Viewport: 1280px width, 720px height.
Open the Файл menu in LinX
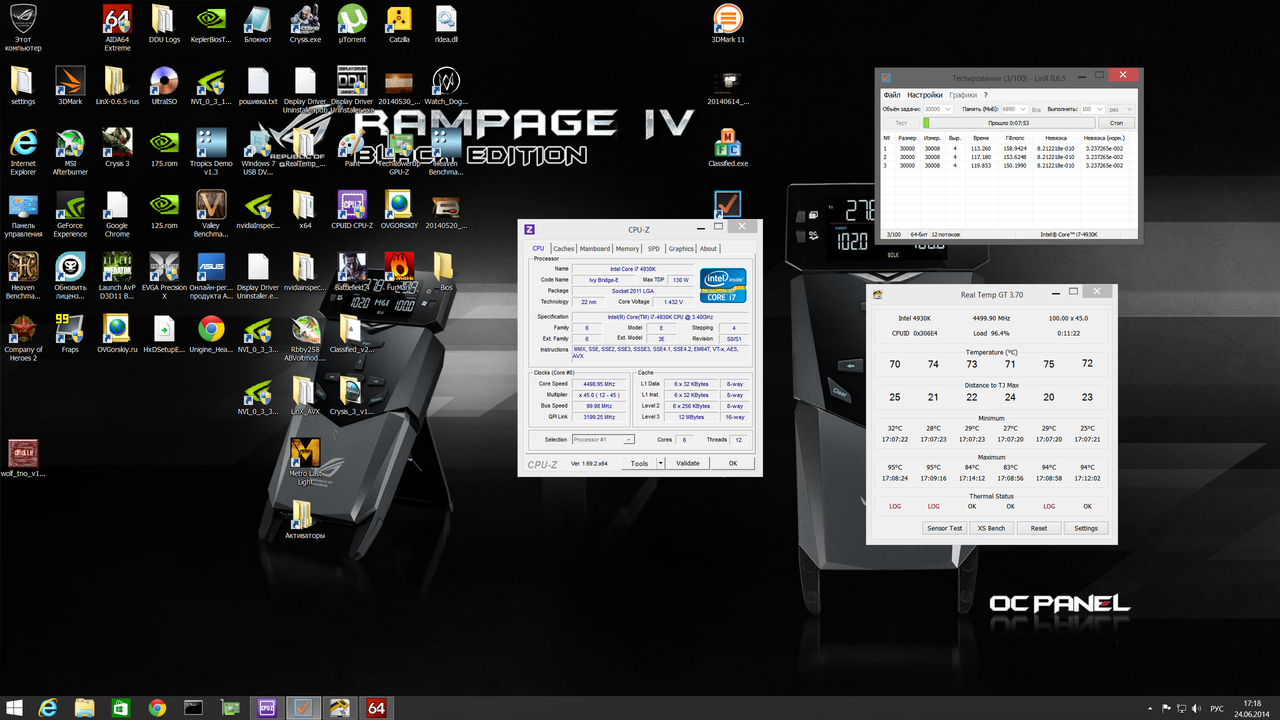(x=892, y=95)
